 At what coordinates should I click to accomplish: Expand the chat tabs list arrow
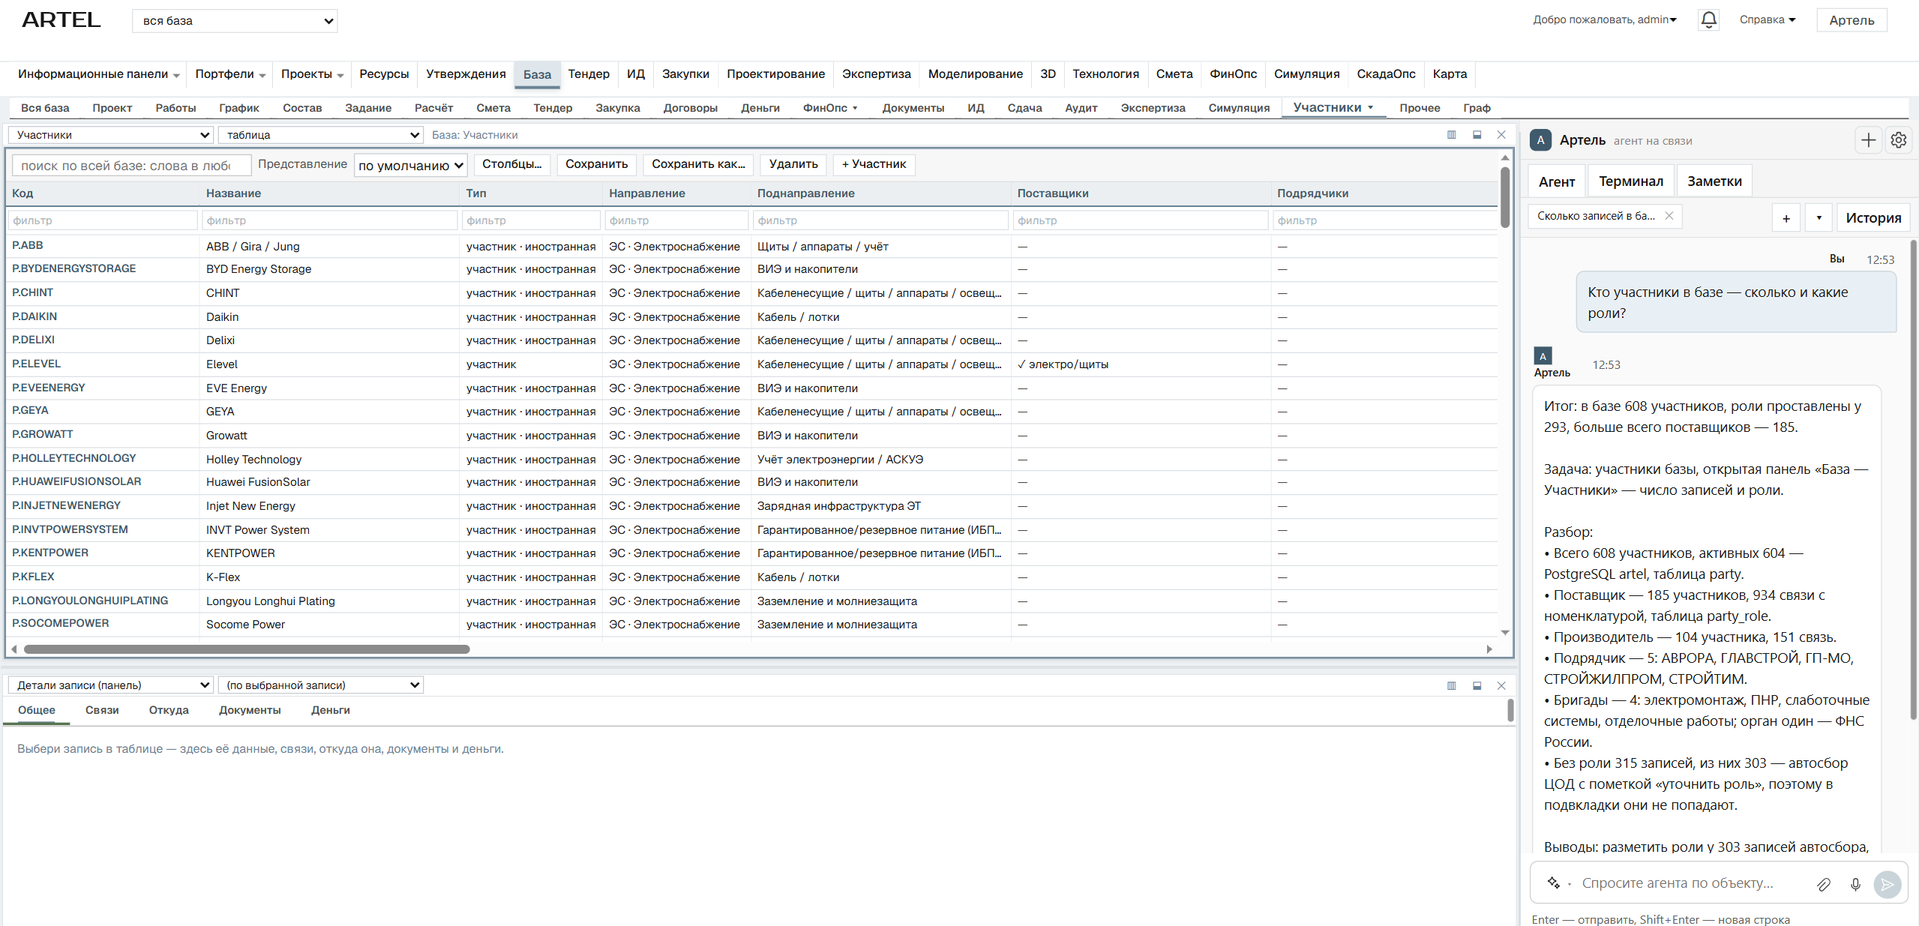(x=1819, y=218)
